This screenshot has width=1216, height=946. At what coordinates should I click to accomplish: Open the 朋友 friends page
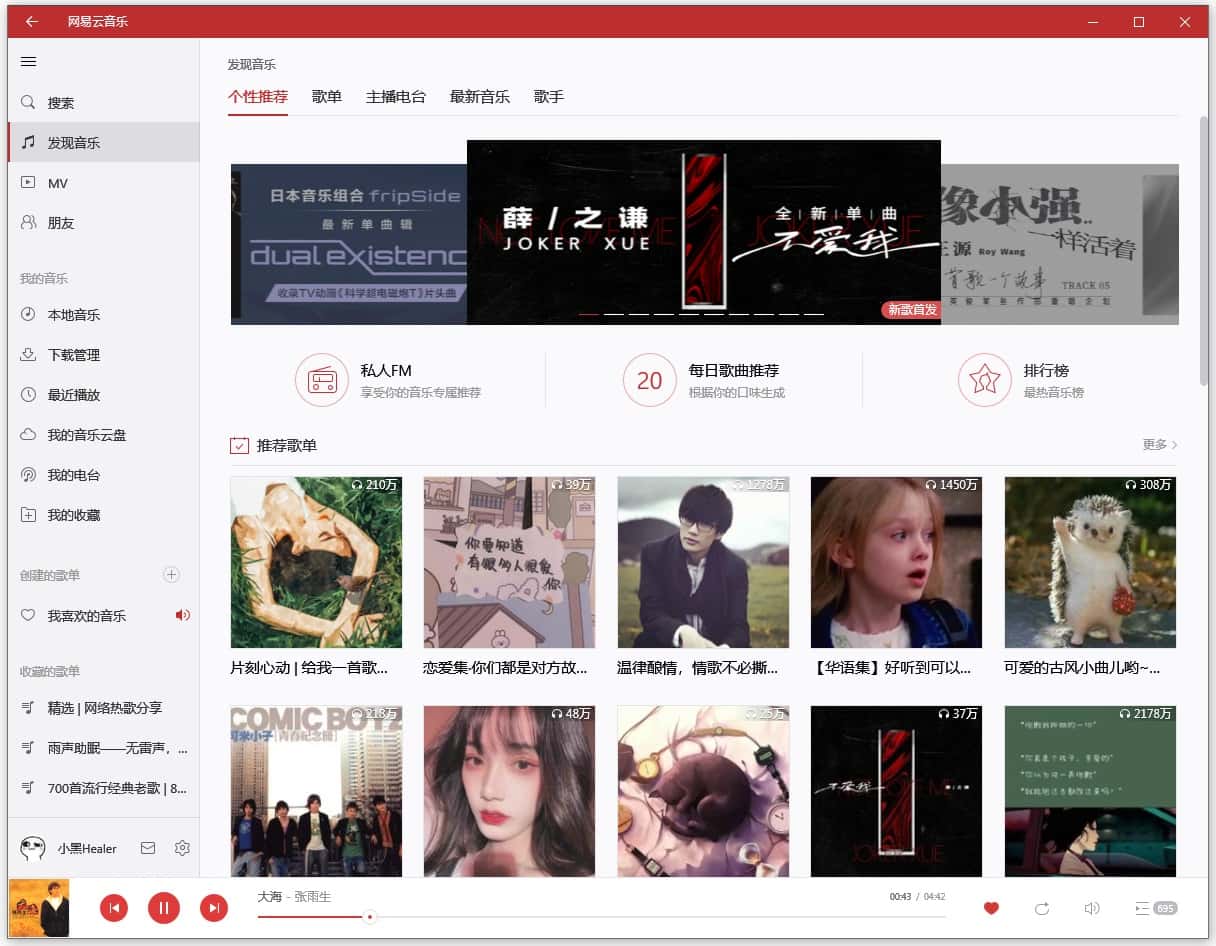pos(103,223)
